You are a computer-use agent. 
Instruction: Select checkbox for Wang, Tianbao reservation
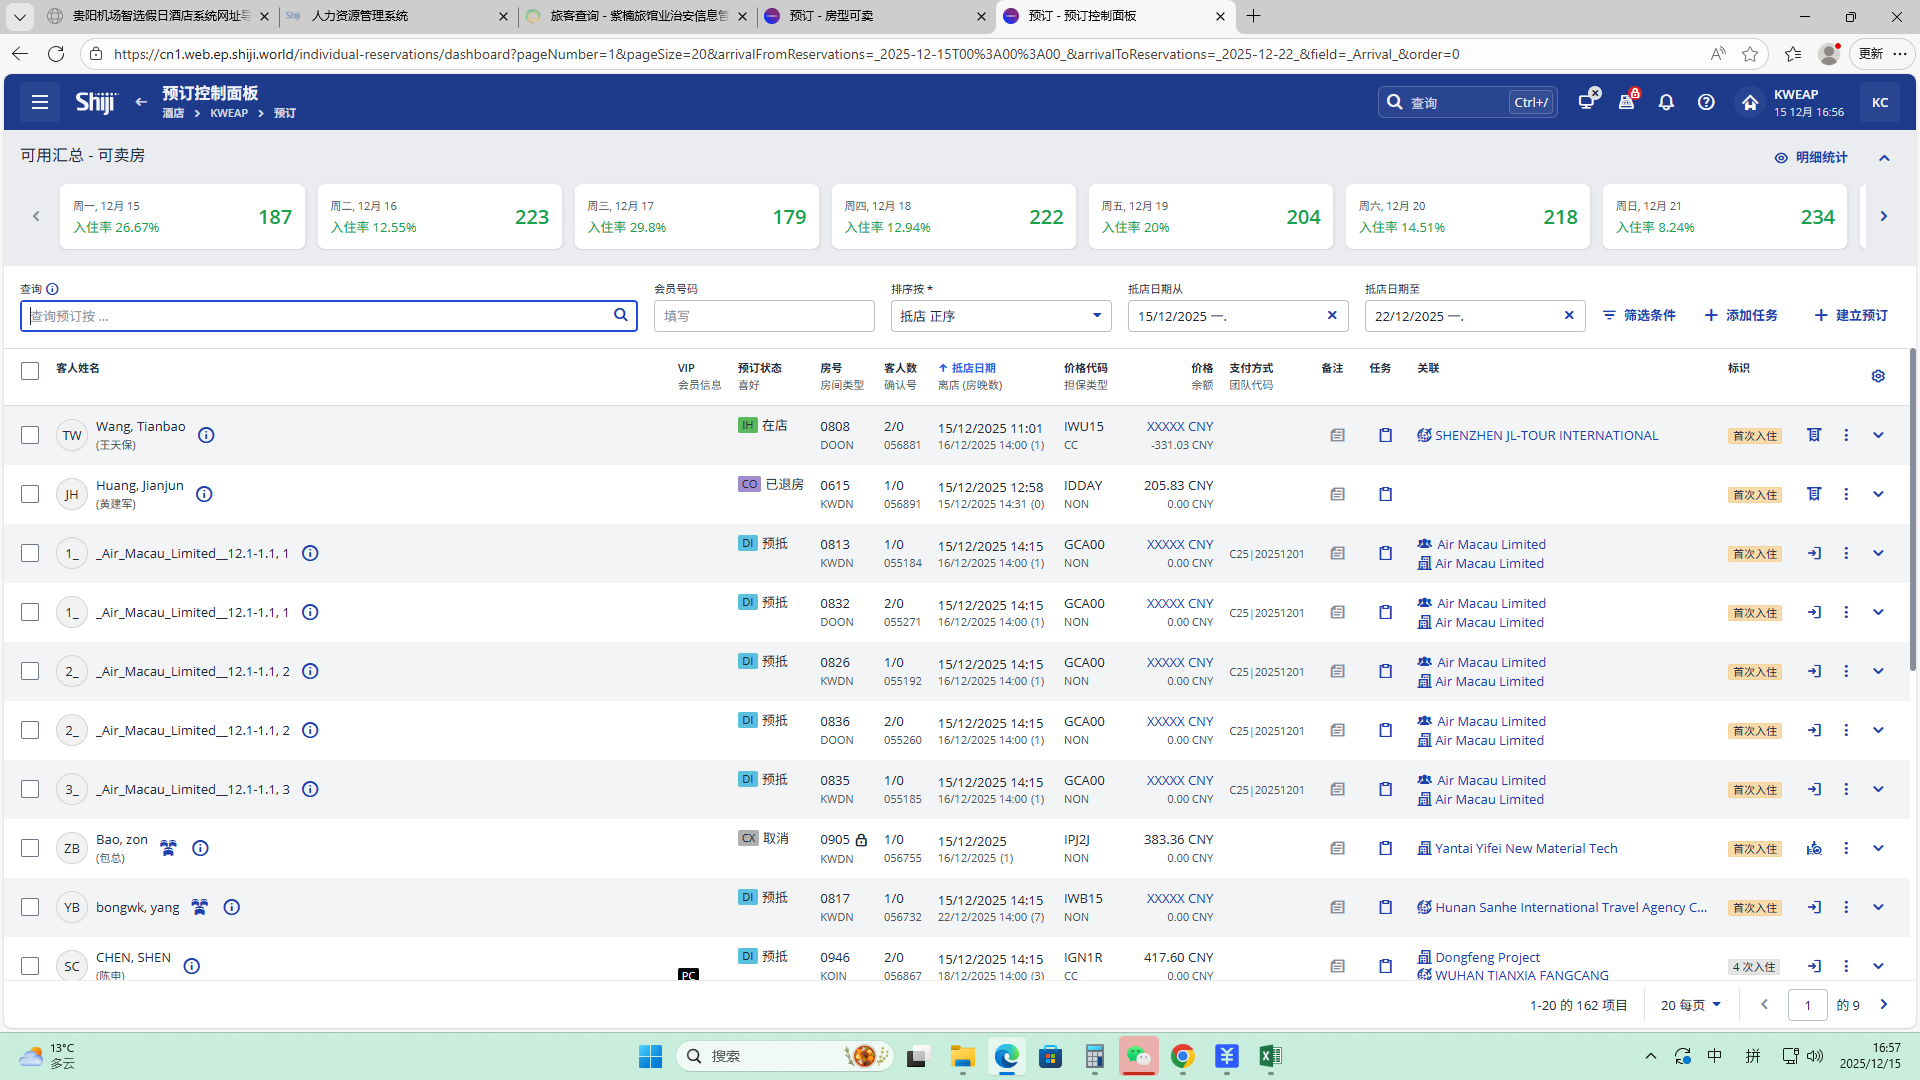[30, 435]
